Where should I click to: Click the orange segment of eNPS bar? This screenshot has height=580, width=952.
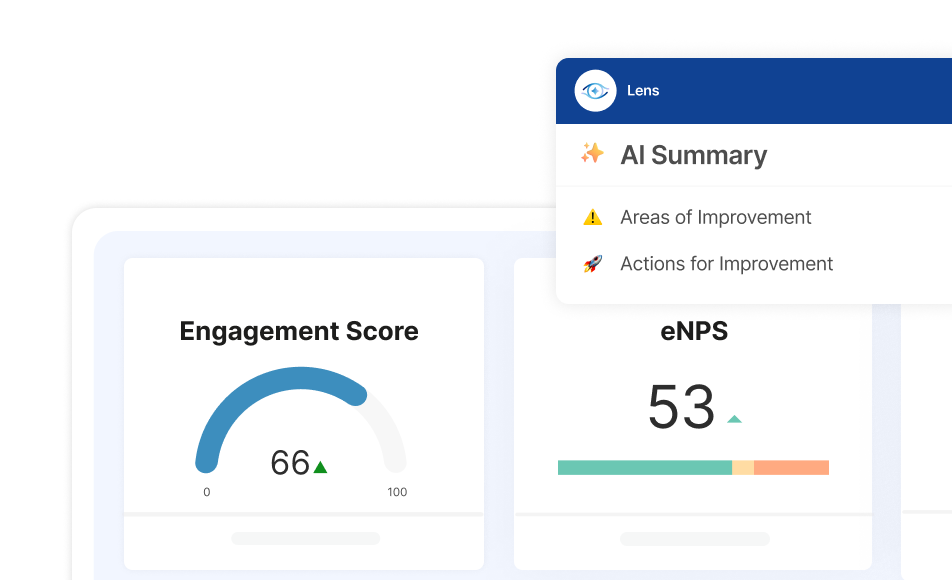(x=791, y=468)
